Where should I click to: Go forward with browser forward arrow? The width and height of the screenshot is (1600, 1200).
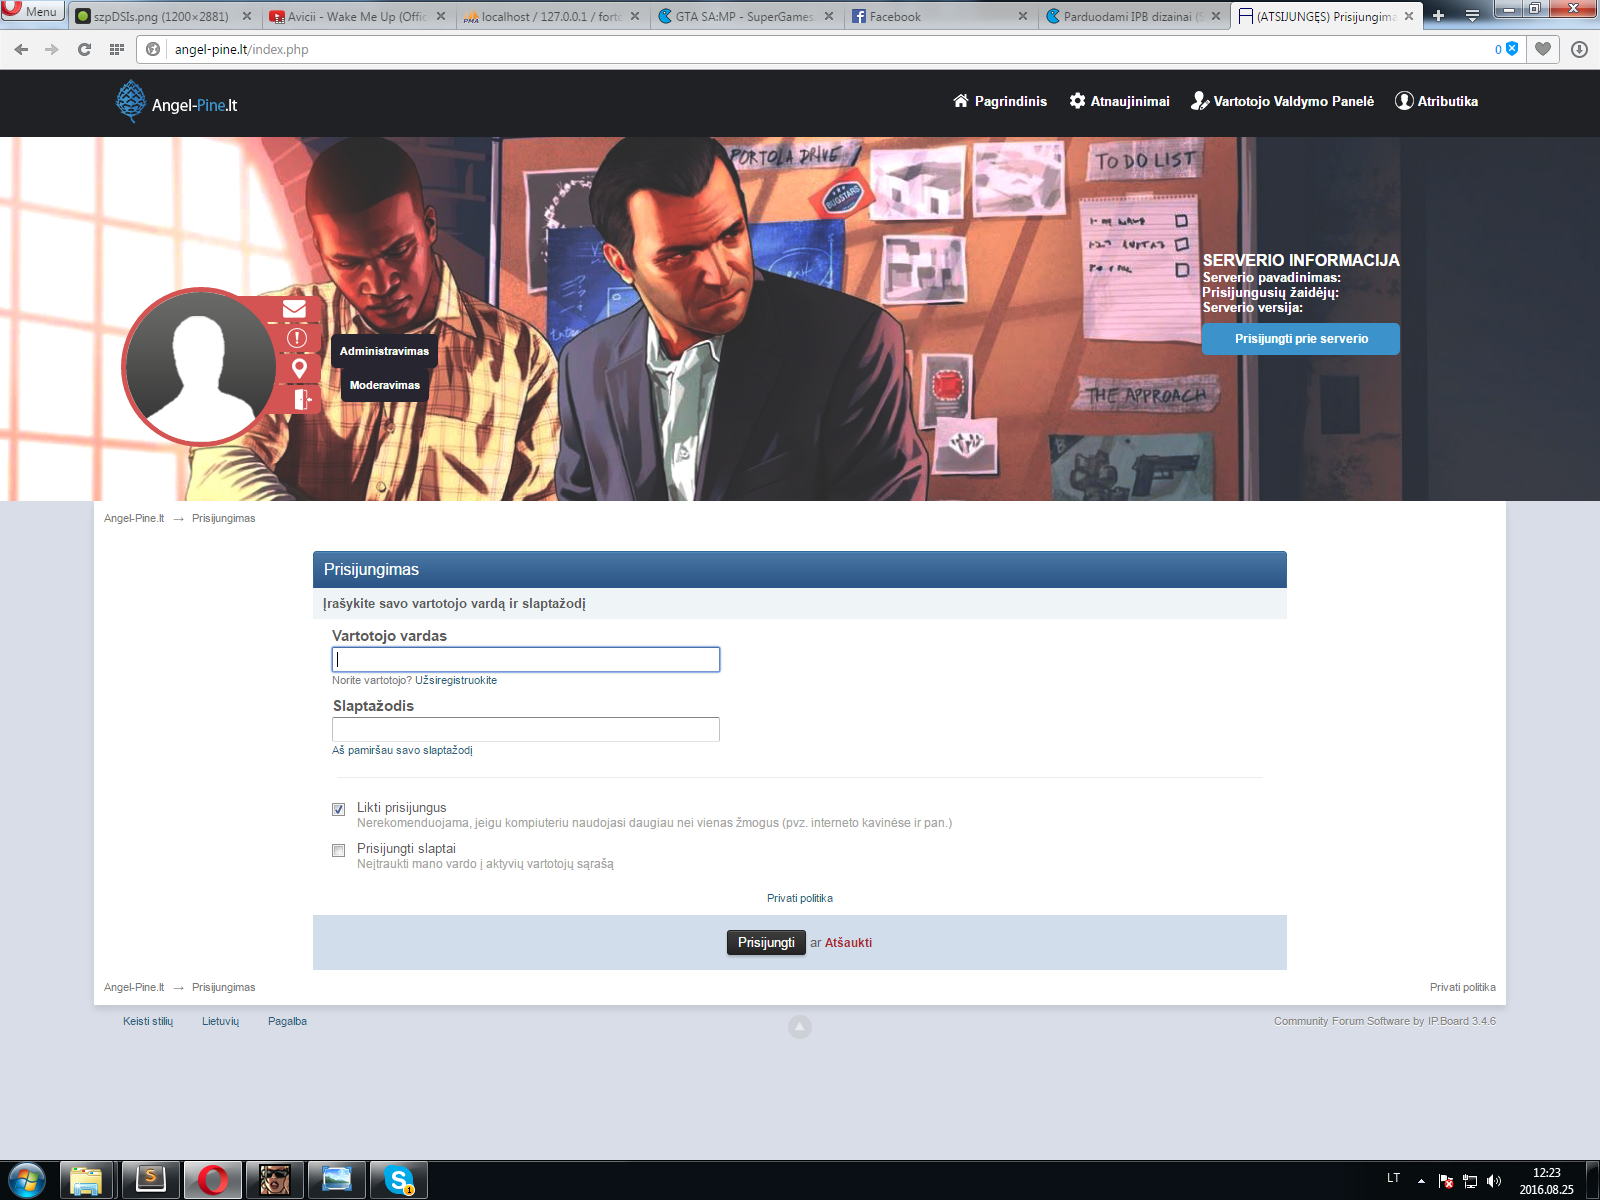52,49
